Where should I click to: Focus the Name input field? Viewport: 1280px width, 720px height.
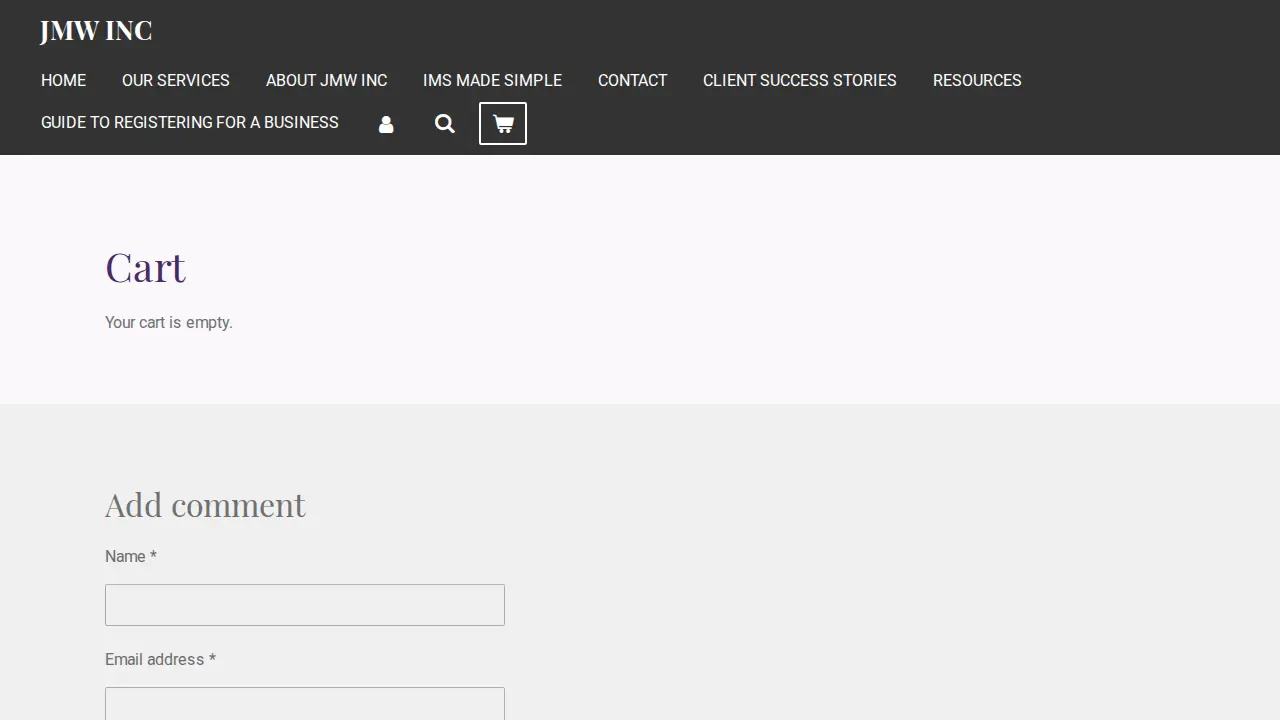click(305, 605)
